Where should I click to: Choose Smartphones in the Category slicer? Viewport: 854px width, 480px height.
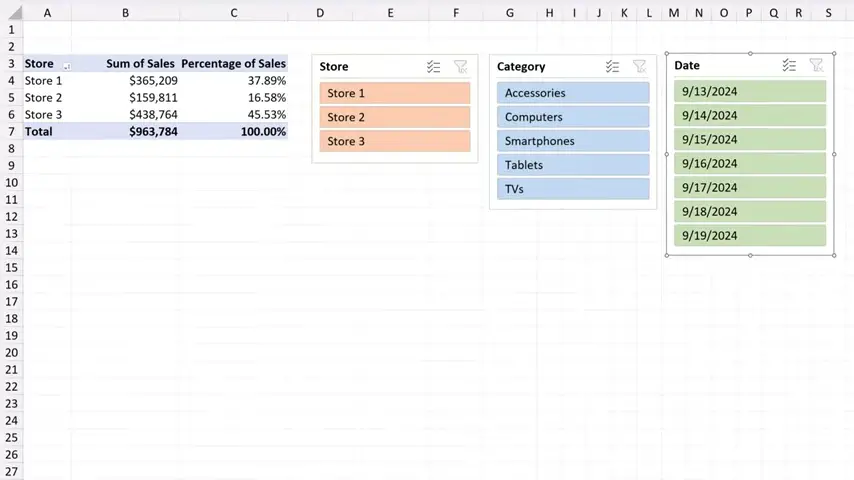[x=573, y=141]
